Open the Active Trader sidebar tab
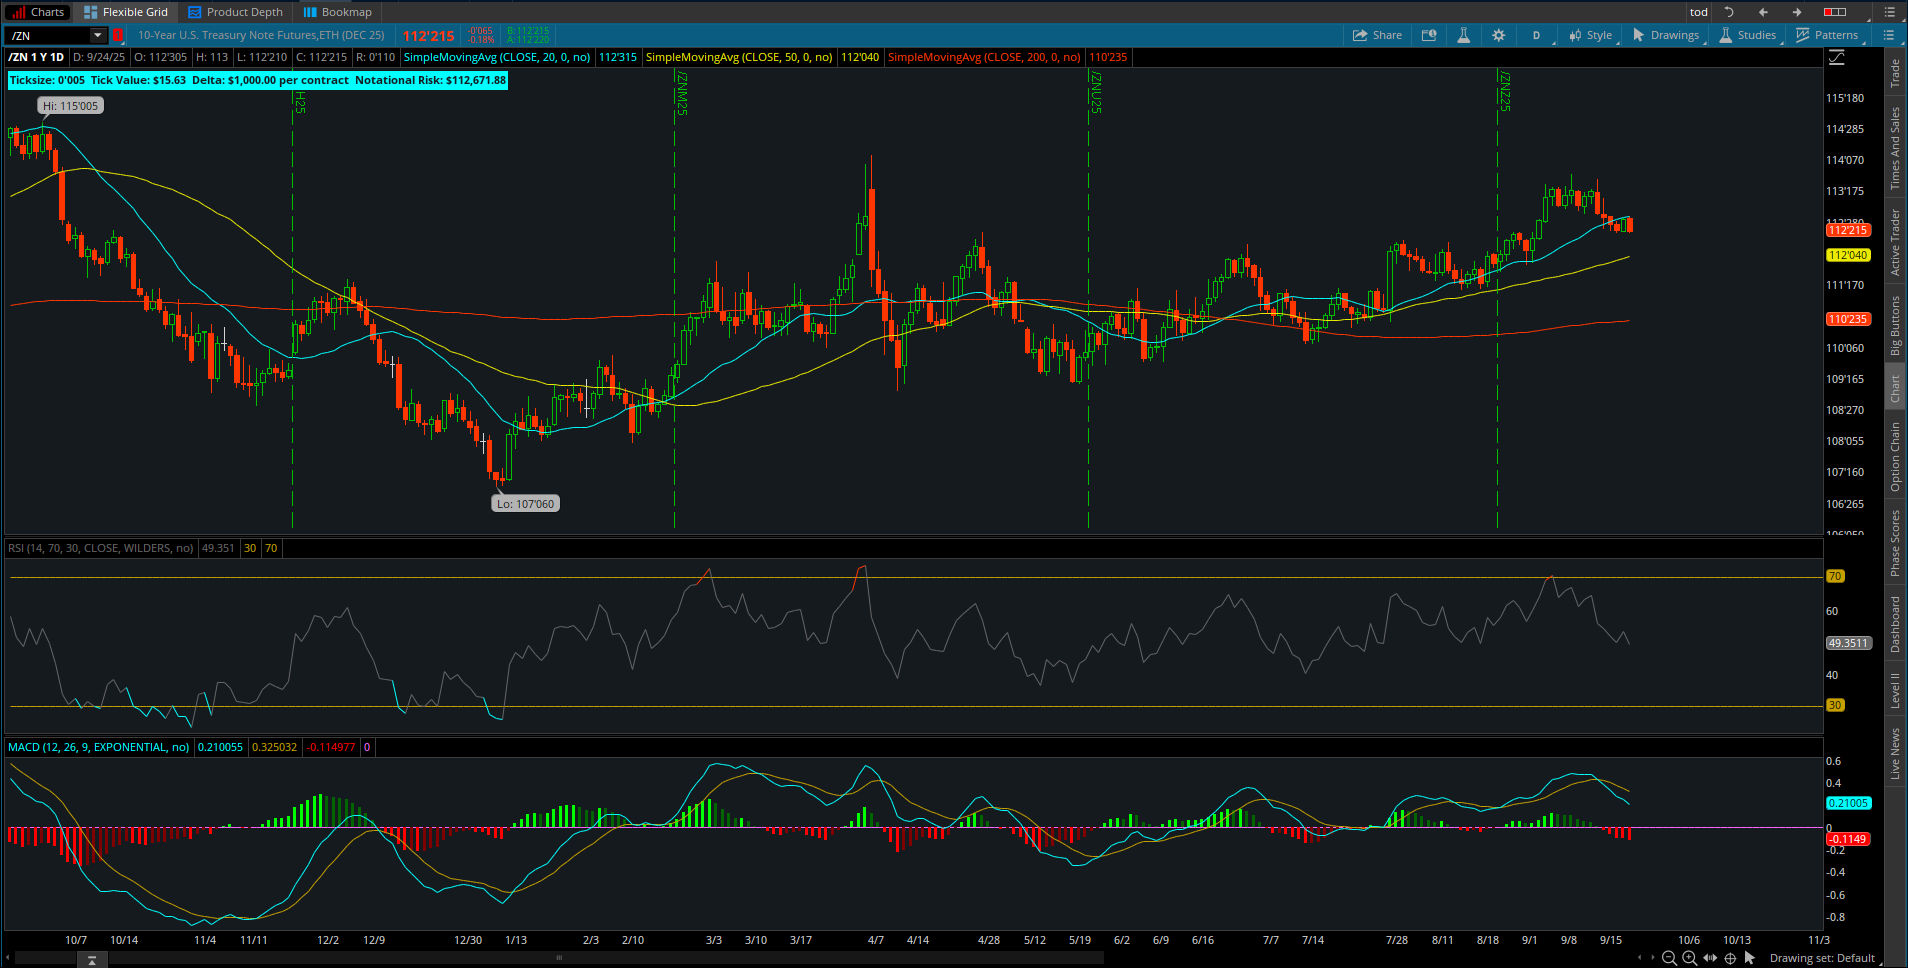 [x=1895, y=242]
